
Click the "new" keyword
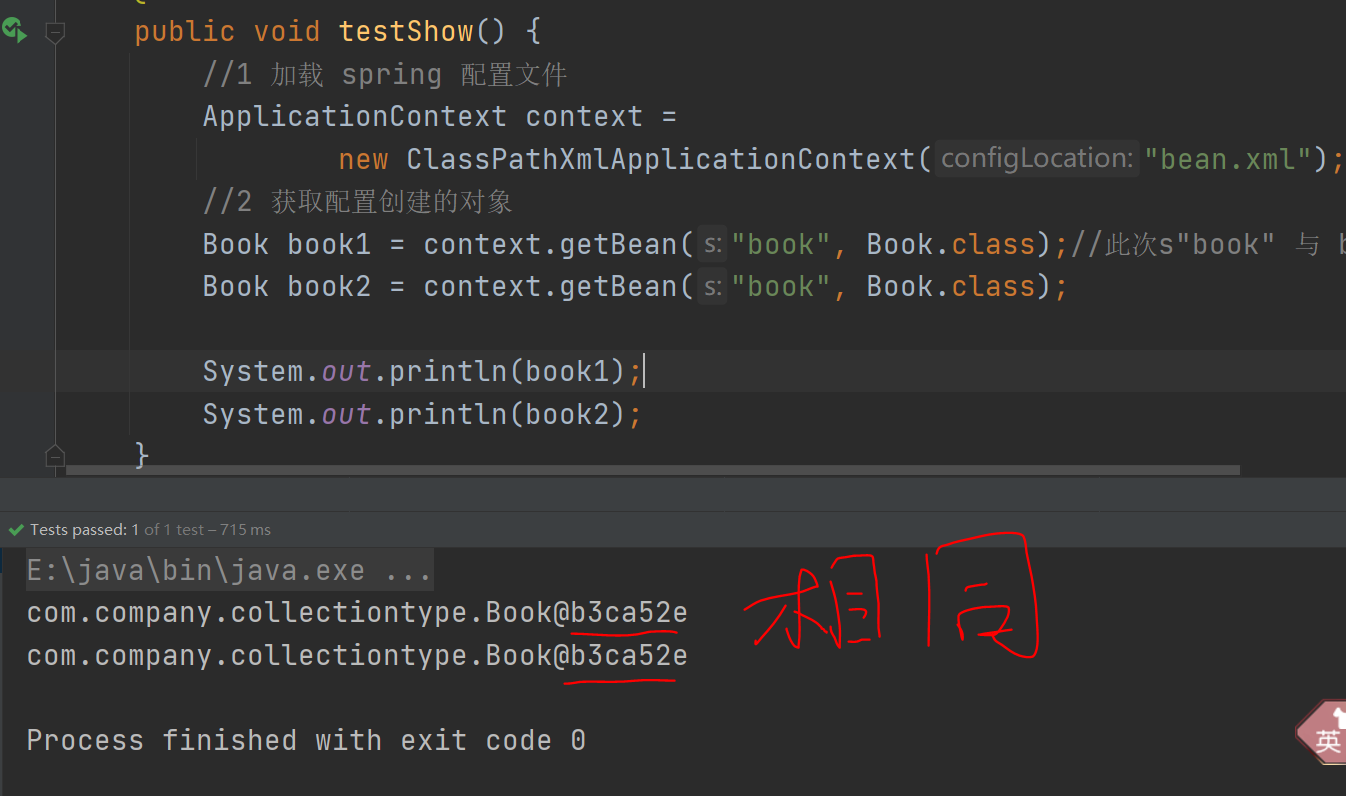(363, 159)
